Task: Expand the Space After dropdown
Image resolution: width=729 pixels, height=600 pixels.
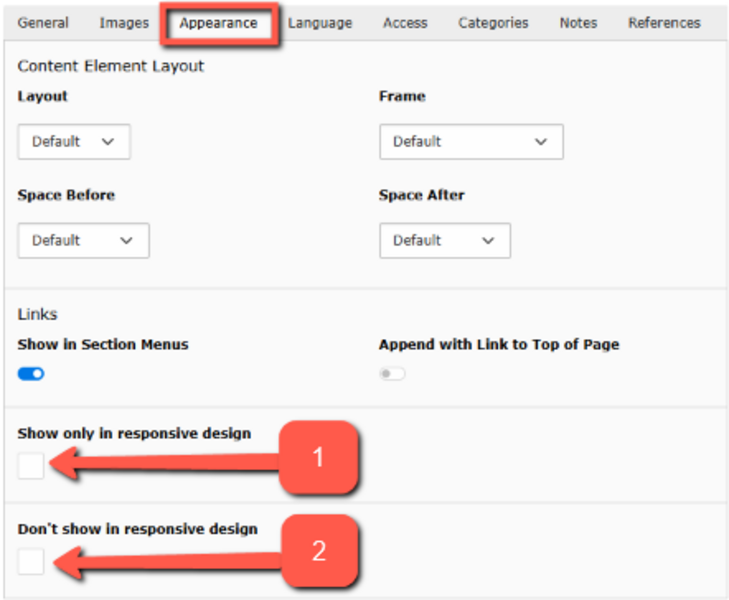Action: click(444, 241)
